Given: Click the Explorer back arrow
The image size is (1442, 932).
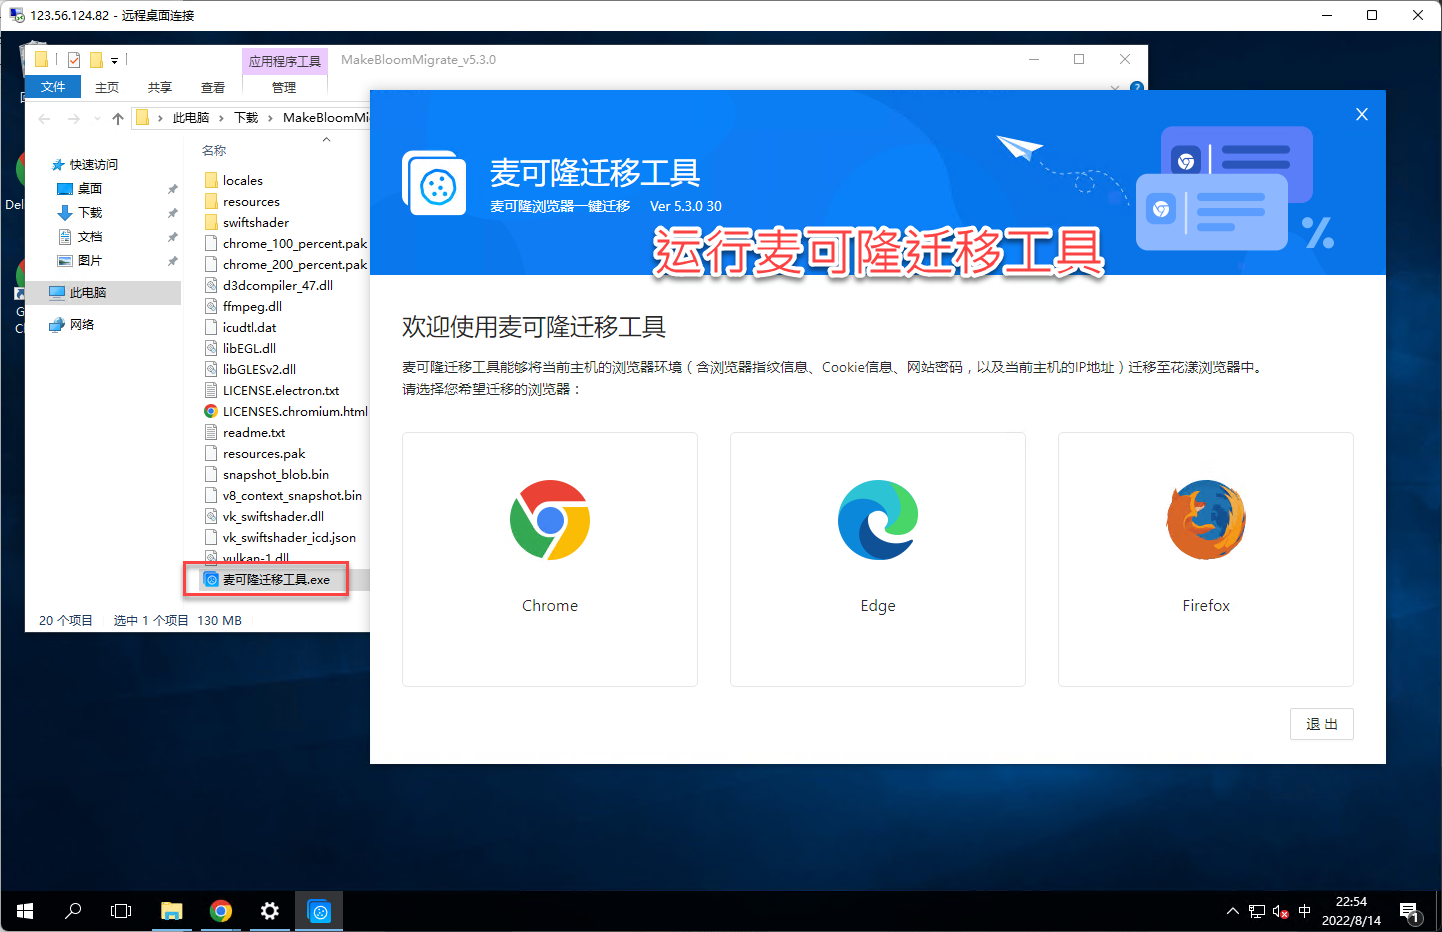Looking at the screenshot, I should (44, 118).
